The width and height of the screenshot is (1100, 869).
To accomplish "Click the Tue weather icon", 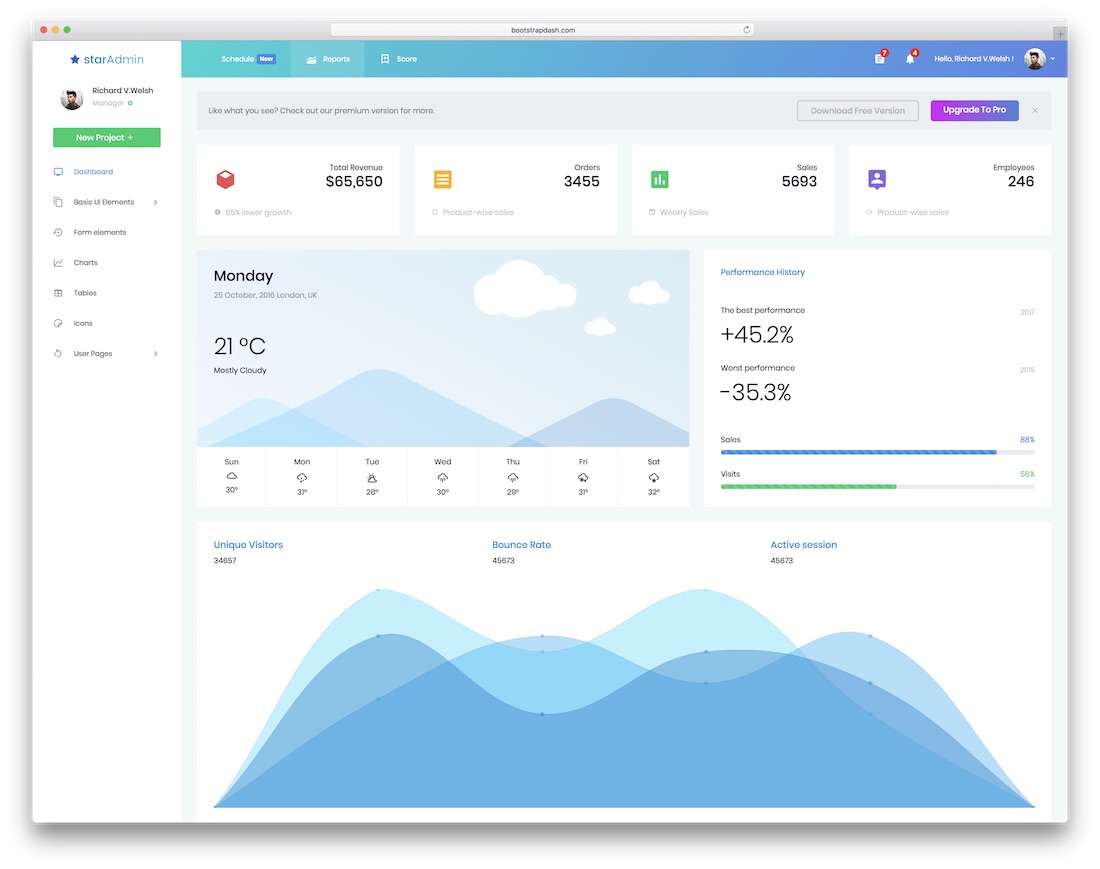I will tap(372, 478).
